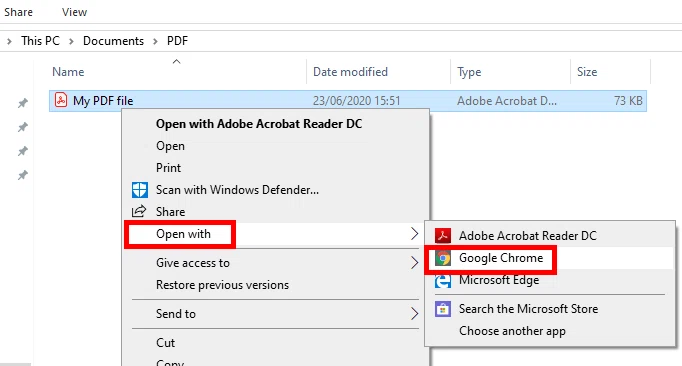The image size is (682, 366).
Task: Open the View ribbon tab
Action: [x=74, y=12]
